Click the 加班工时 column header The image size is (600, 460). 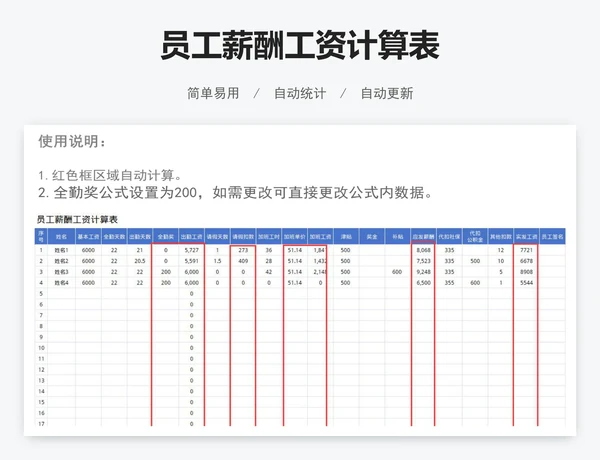[x=269, y=237]
